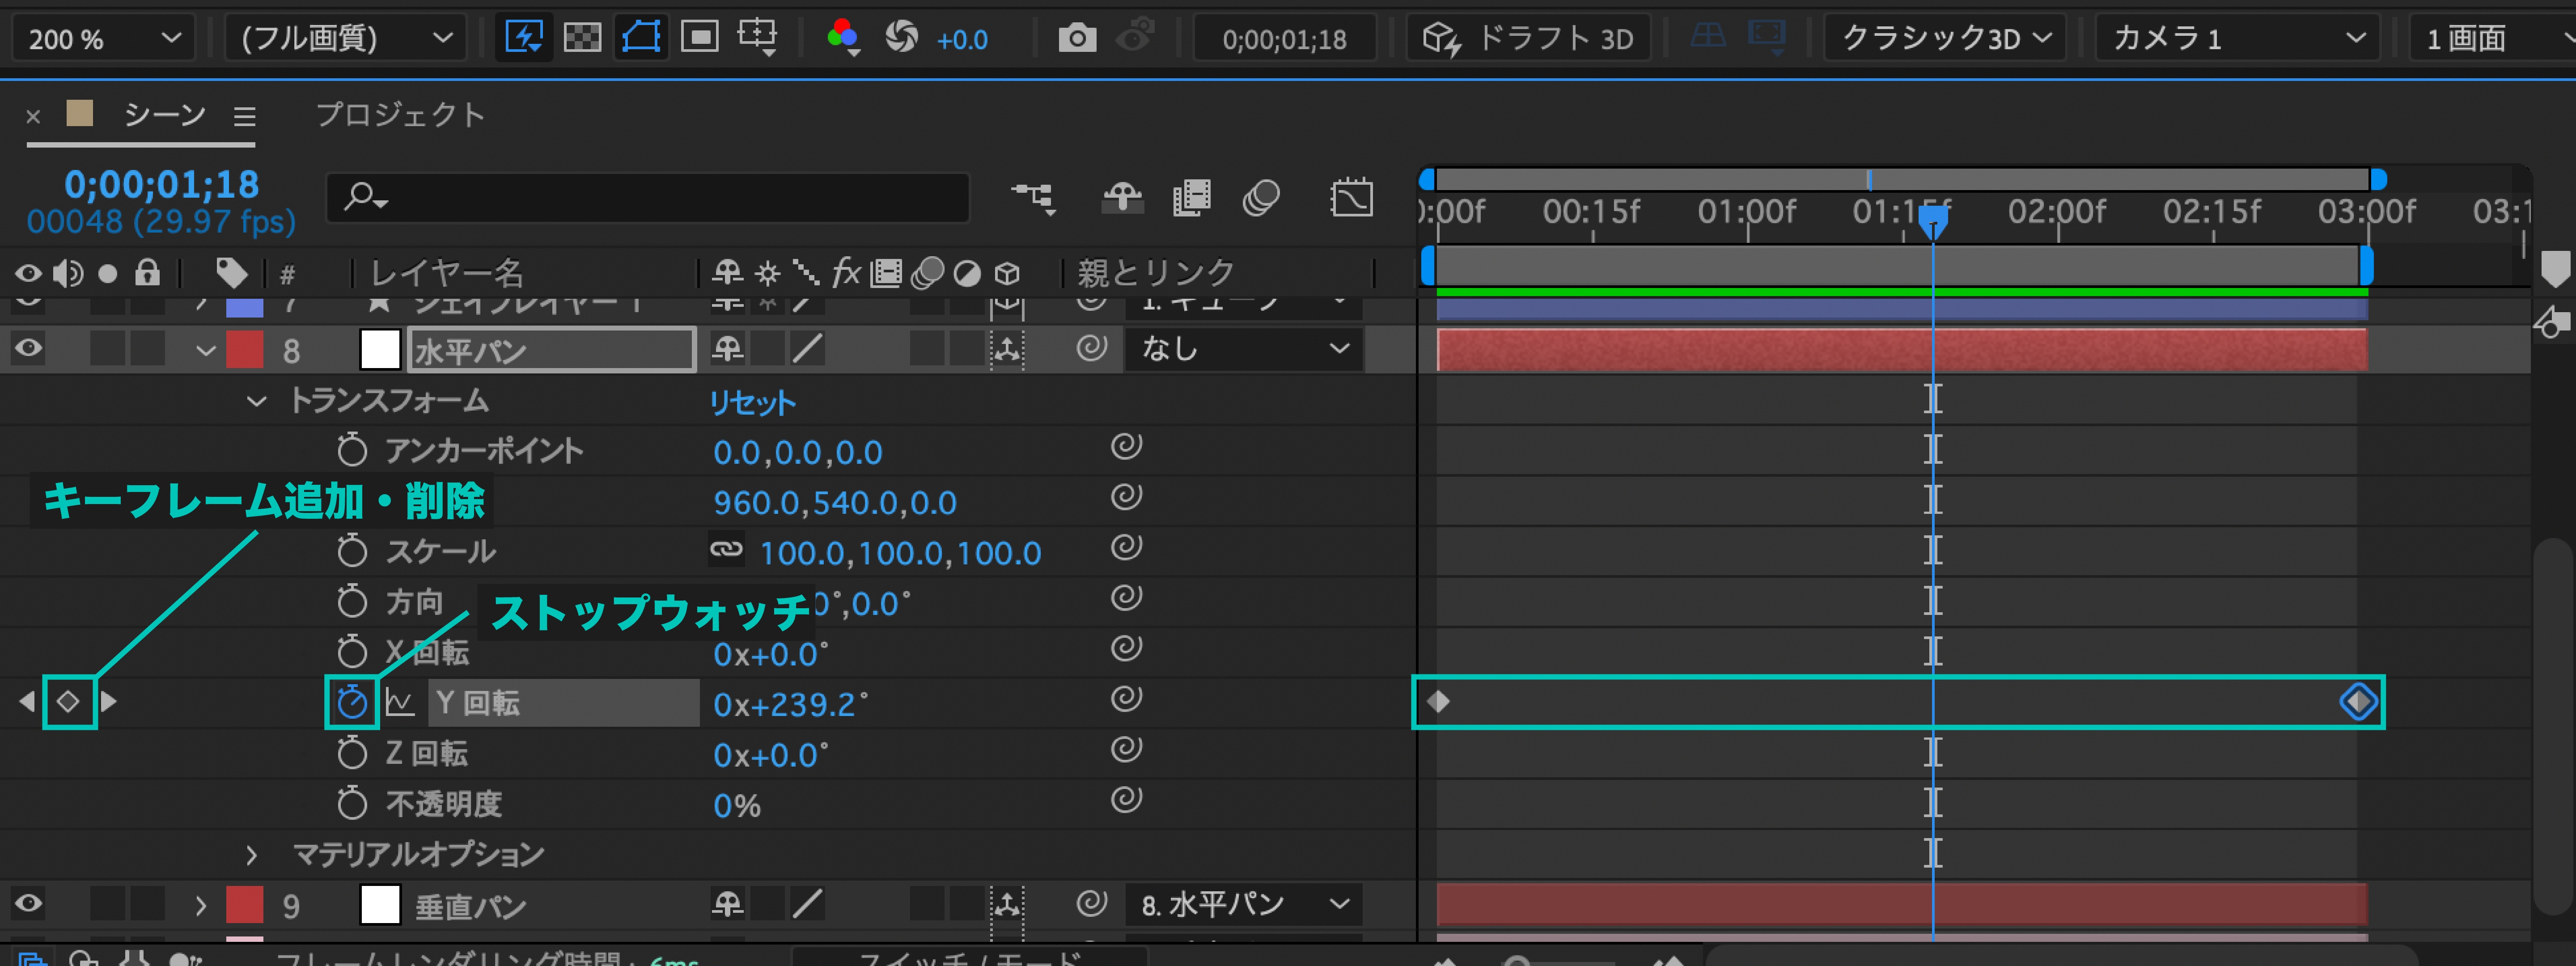Open grid and guide options icon
The image size is (2576, 966).
757,38
